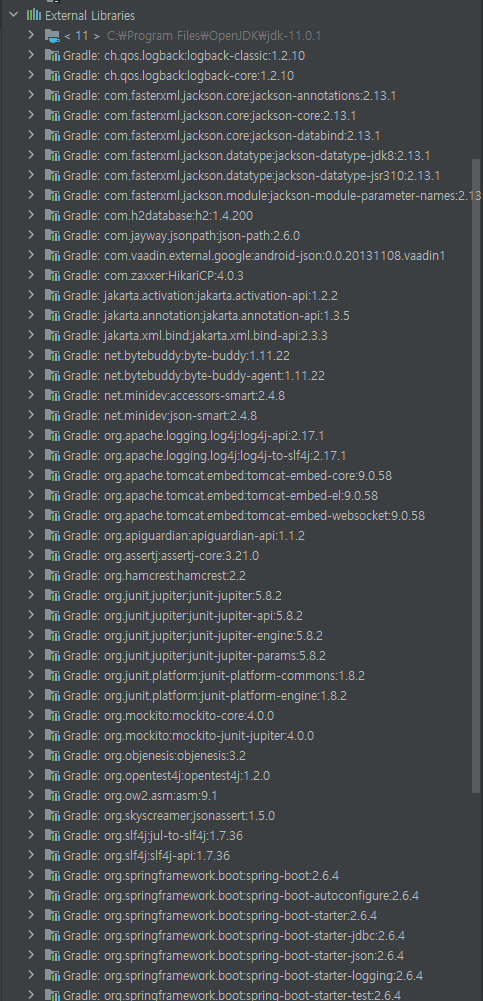This screenshot has width=483, height=1001.
Task: Expand accessors-smart:2.4.8 library node
Action: [x=31, y=395]
